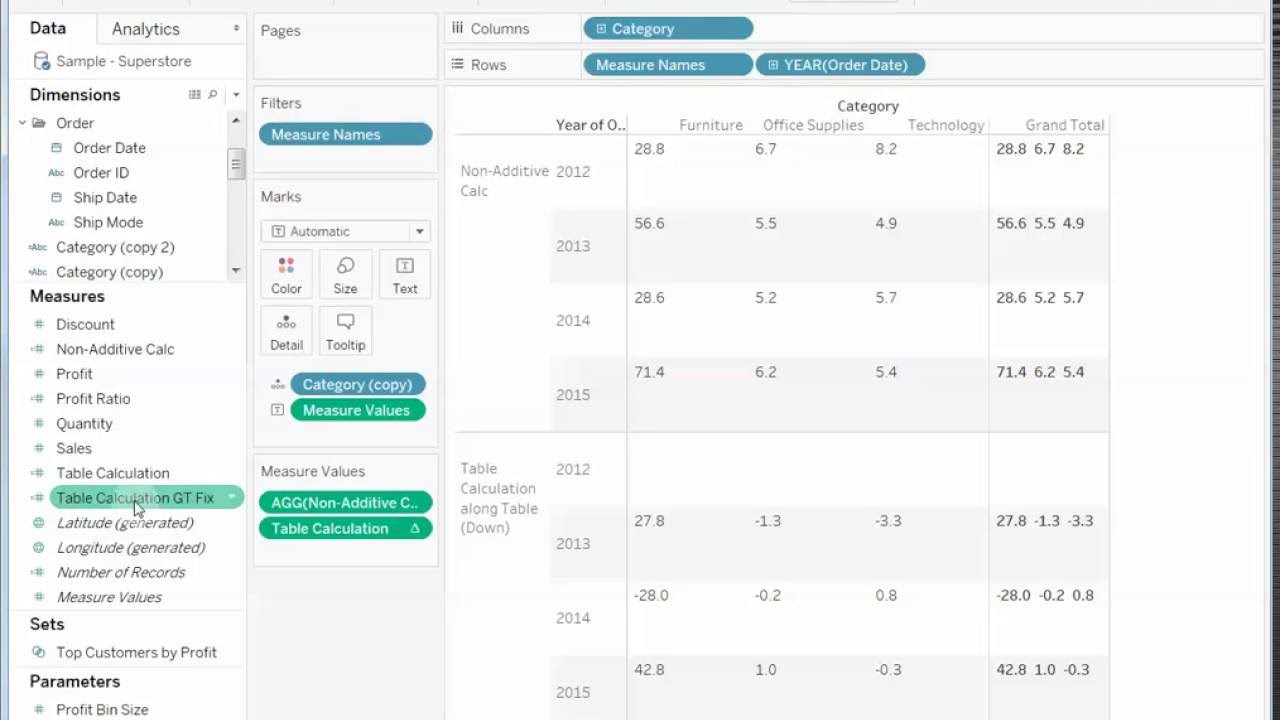Click the calendar icon beside Ship Date
This screenshot has width=1280, height=720.
56,198
